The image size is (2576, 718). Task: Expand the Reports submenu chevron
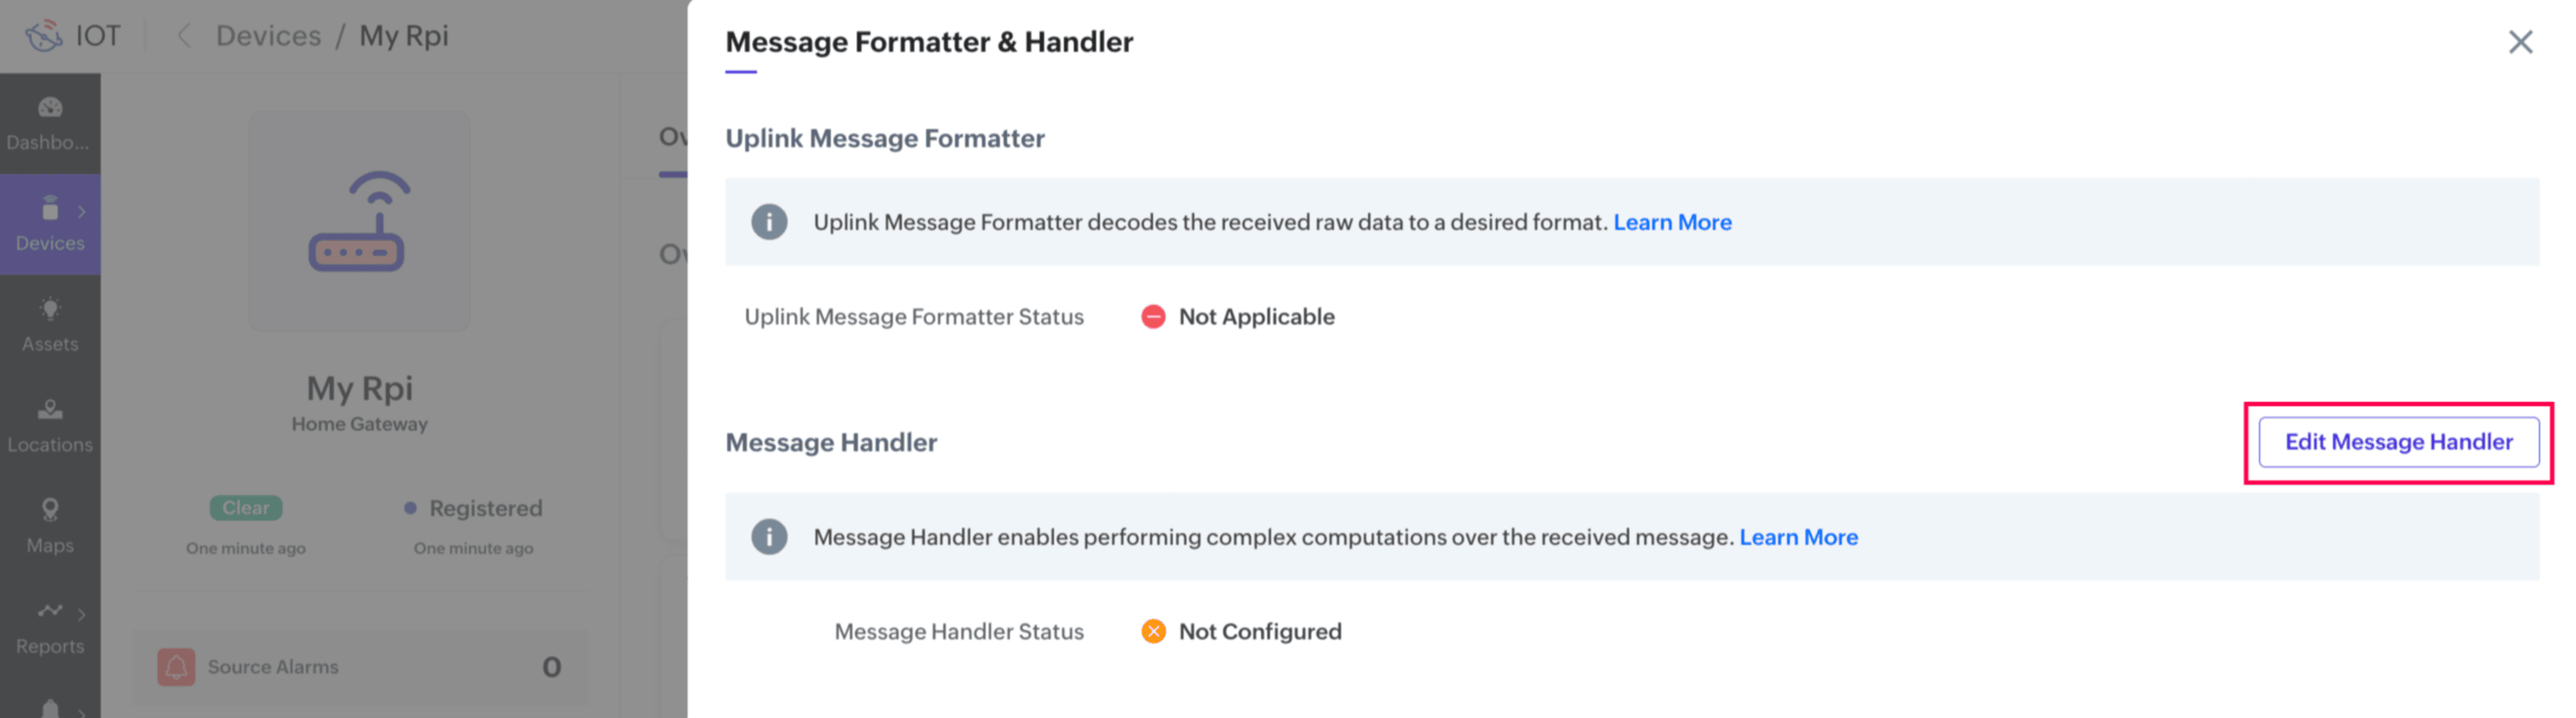click(x=82, y=614)
